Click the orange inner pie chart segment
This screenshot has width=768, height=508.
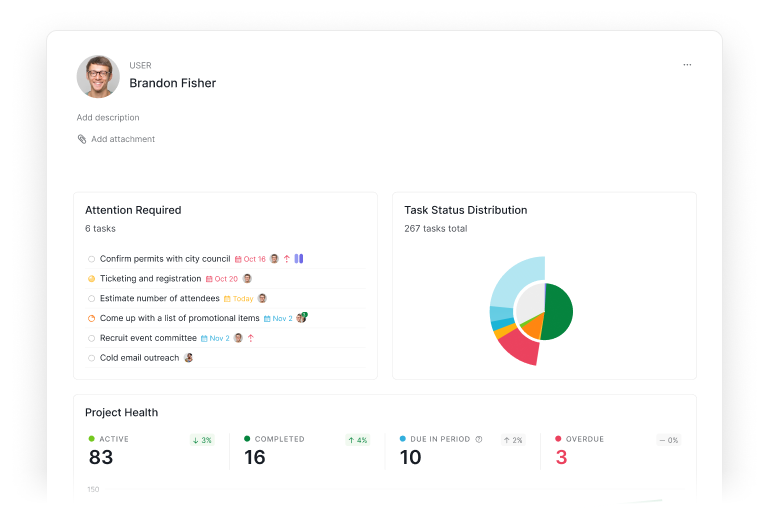tap(534, 327)
